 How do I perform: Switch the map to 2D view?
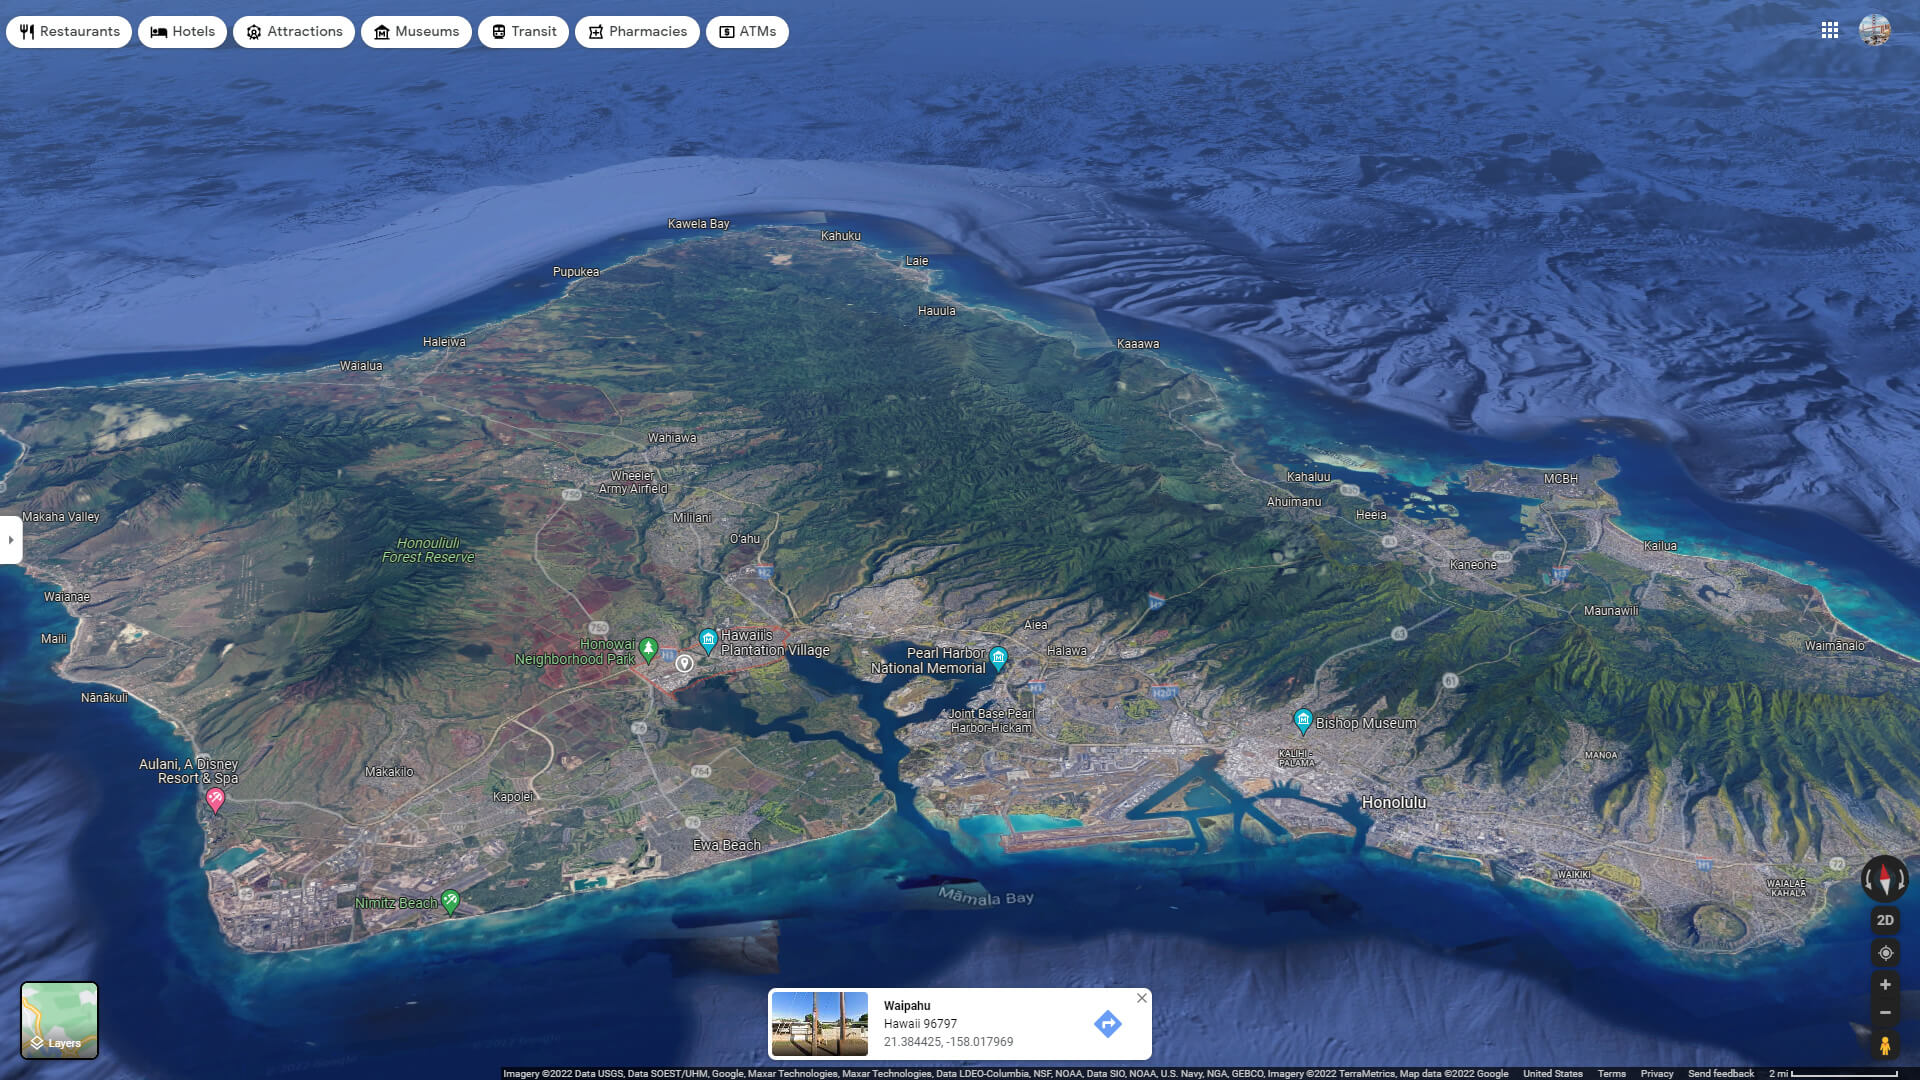pyautogui.click(x=1884, y=919)
